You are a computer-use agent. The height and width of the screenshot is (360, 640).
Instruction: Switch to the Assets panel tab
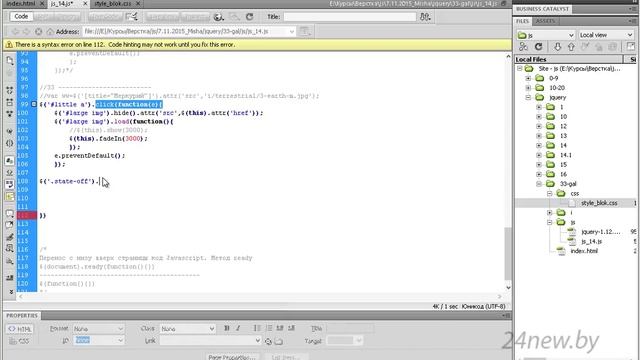tap(545, 21)
